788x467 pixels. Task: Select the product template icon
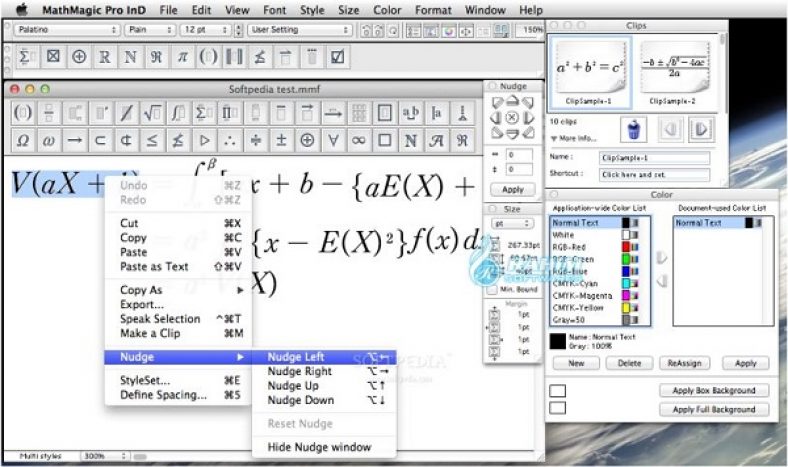click(230, 113)
